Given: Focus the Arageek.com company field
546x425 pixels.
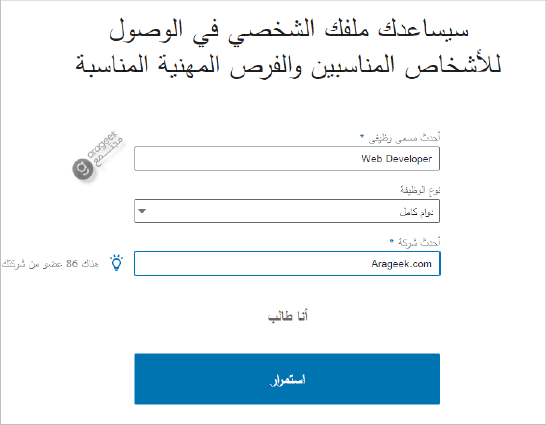Looking at the screenshot, I should click(x=287, y=263).
